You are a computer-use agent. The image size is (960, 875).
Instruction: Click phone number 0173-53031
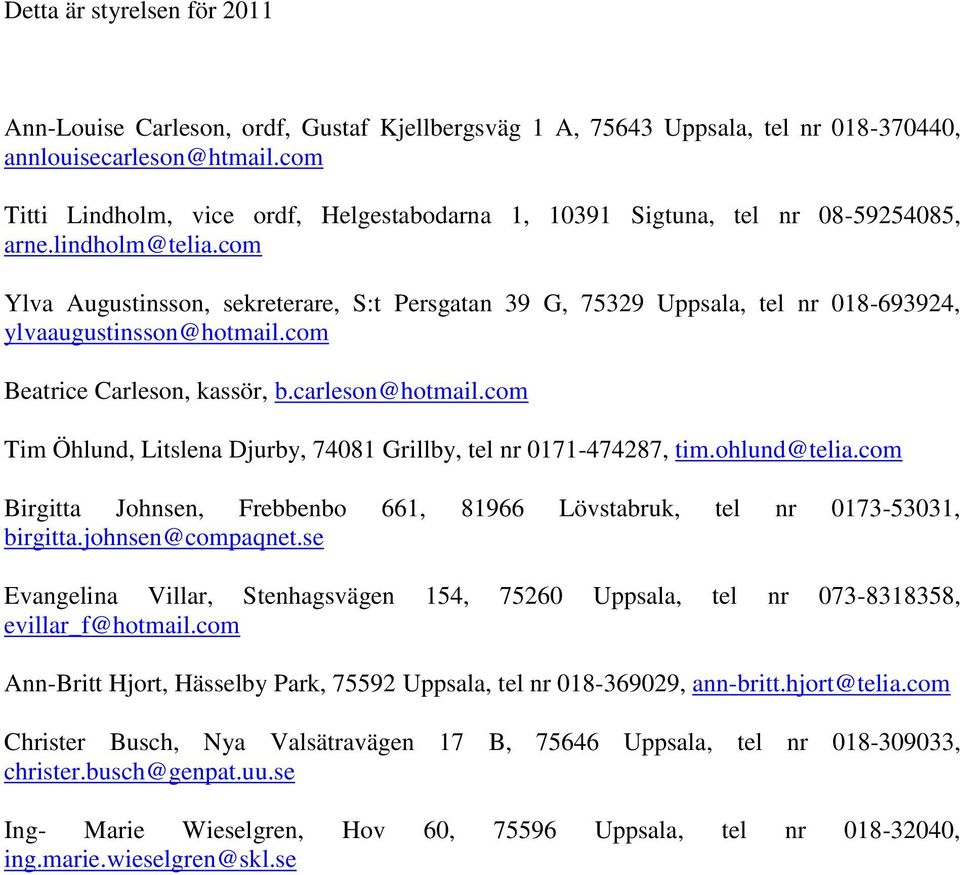pos(895,509)
